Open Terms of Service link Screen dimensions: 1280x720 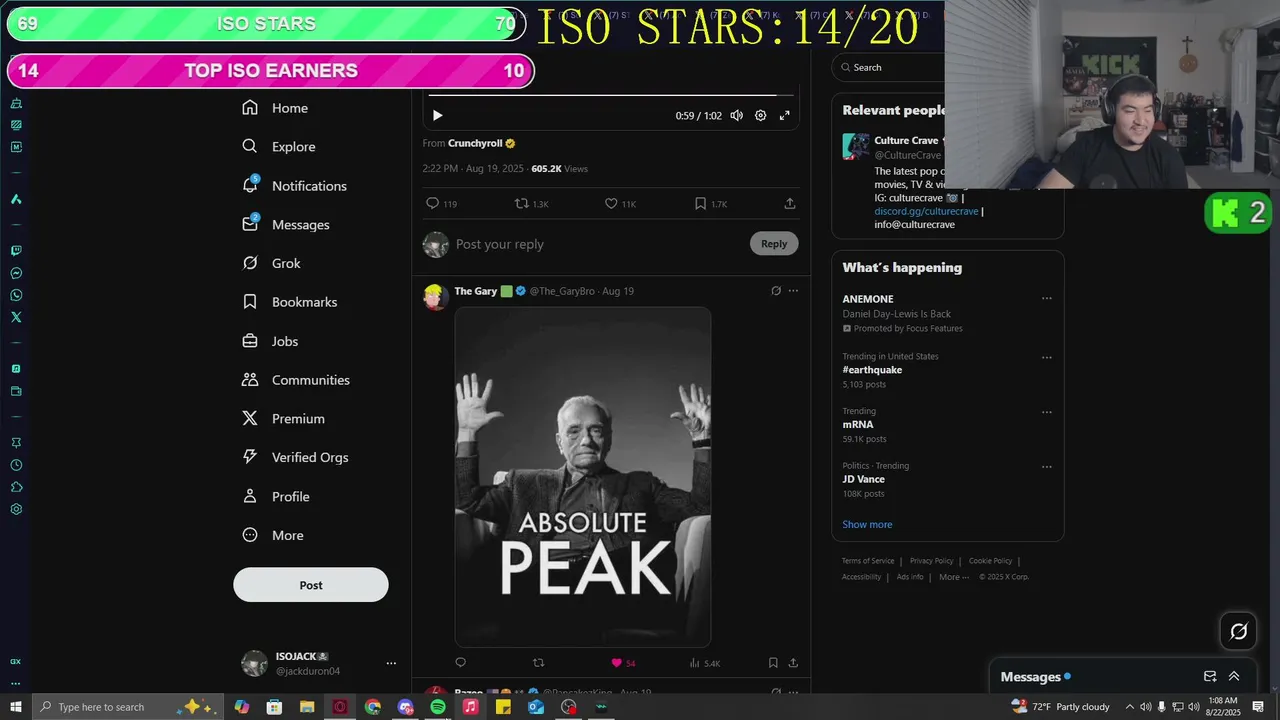pos(868,561)
